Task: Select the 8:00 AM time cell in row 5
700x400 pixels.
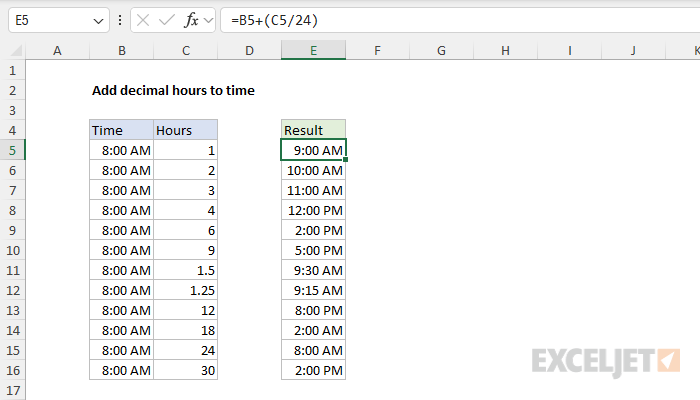Action: (121, 150)
